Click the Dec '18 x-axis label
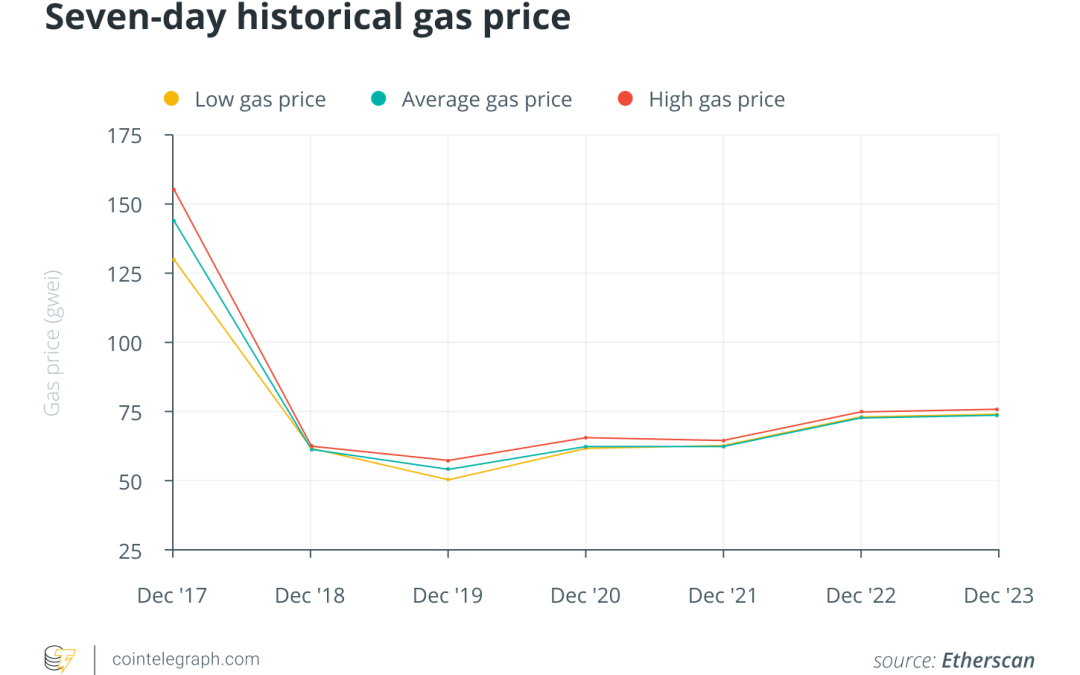Viewport: 1080px width, 675px height. tap(310, 595)
